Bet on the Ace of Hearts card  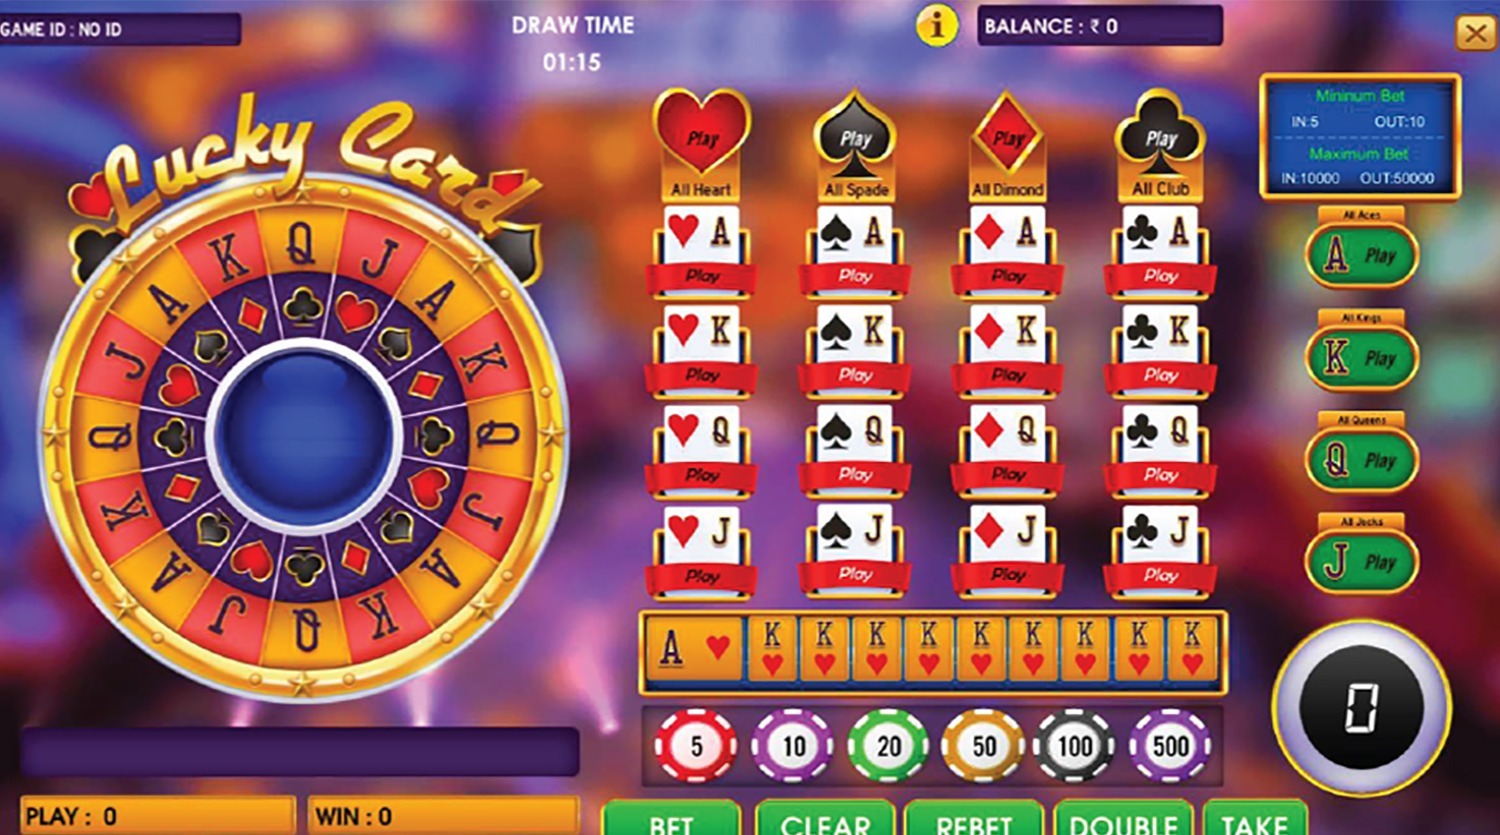click(701, 250)
